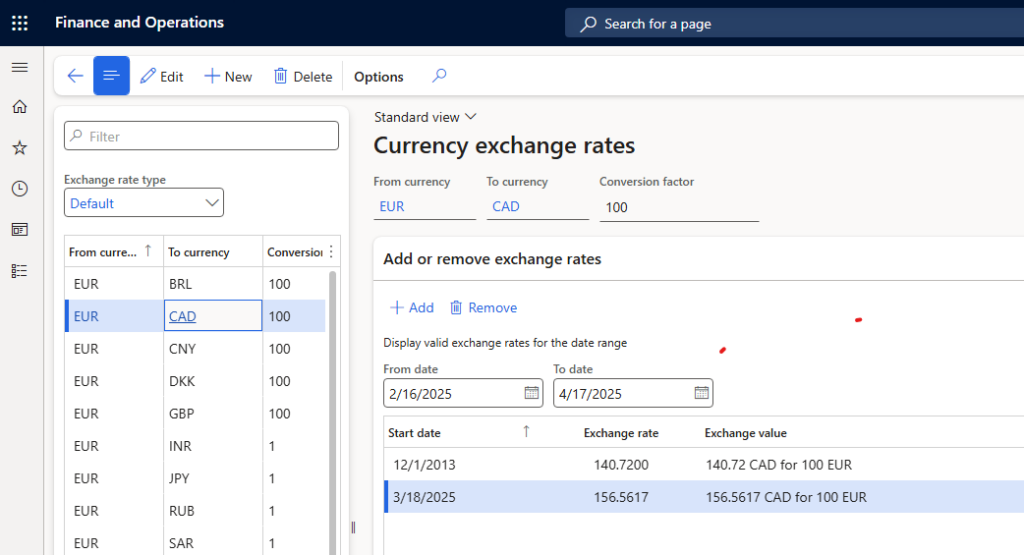Screen dimensions: 1024x555
Task: Open the app launcher waffle icon
Action: tap(20, 23)
